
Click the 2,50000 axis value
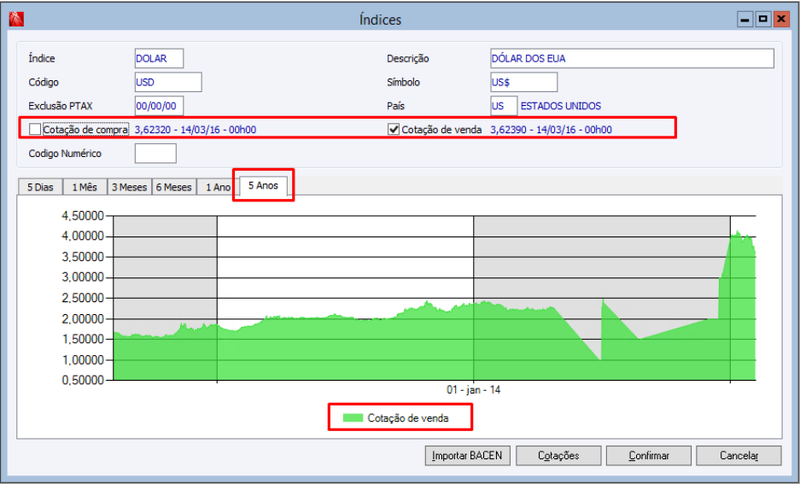coord(83,298)
